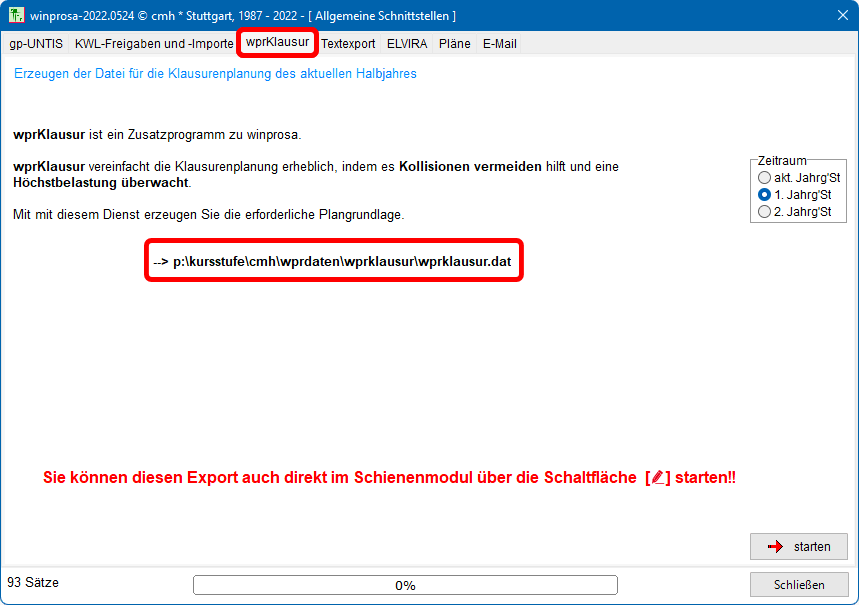Click the 0% progress bar
This screenshot has height=605, width=859.
[405, 585]
